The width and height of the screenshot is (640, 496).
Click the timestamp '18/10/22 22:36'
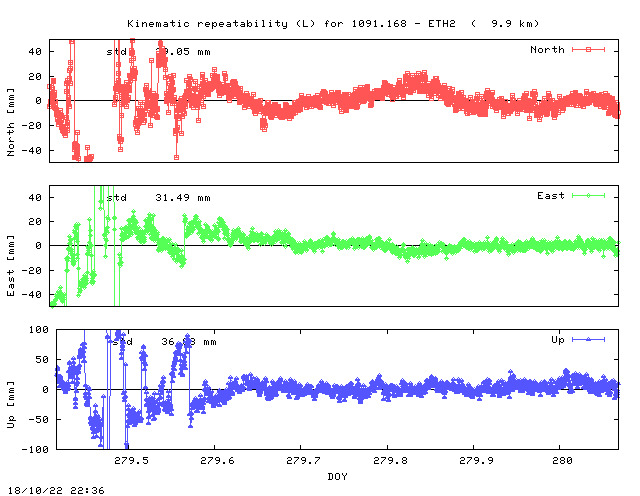click(56, 490)
